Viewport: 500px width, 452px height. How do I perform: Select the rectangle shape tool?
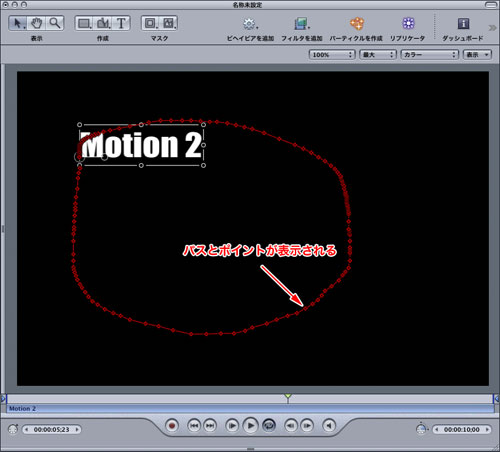[x=84, y=23]
